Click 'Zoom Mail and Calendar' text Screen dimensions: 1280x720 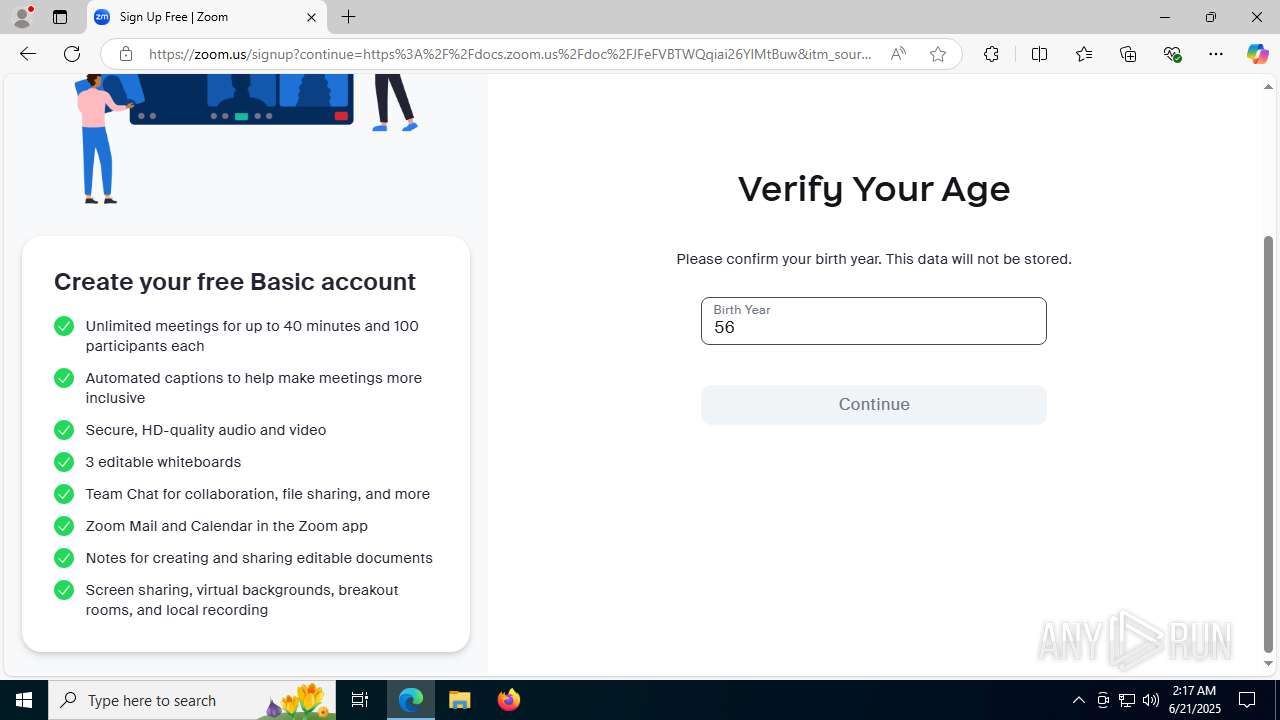pos(227,526)
